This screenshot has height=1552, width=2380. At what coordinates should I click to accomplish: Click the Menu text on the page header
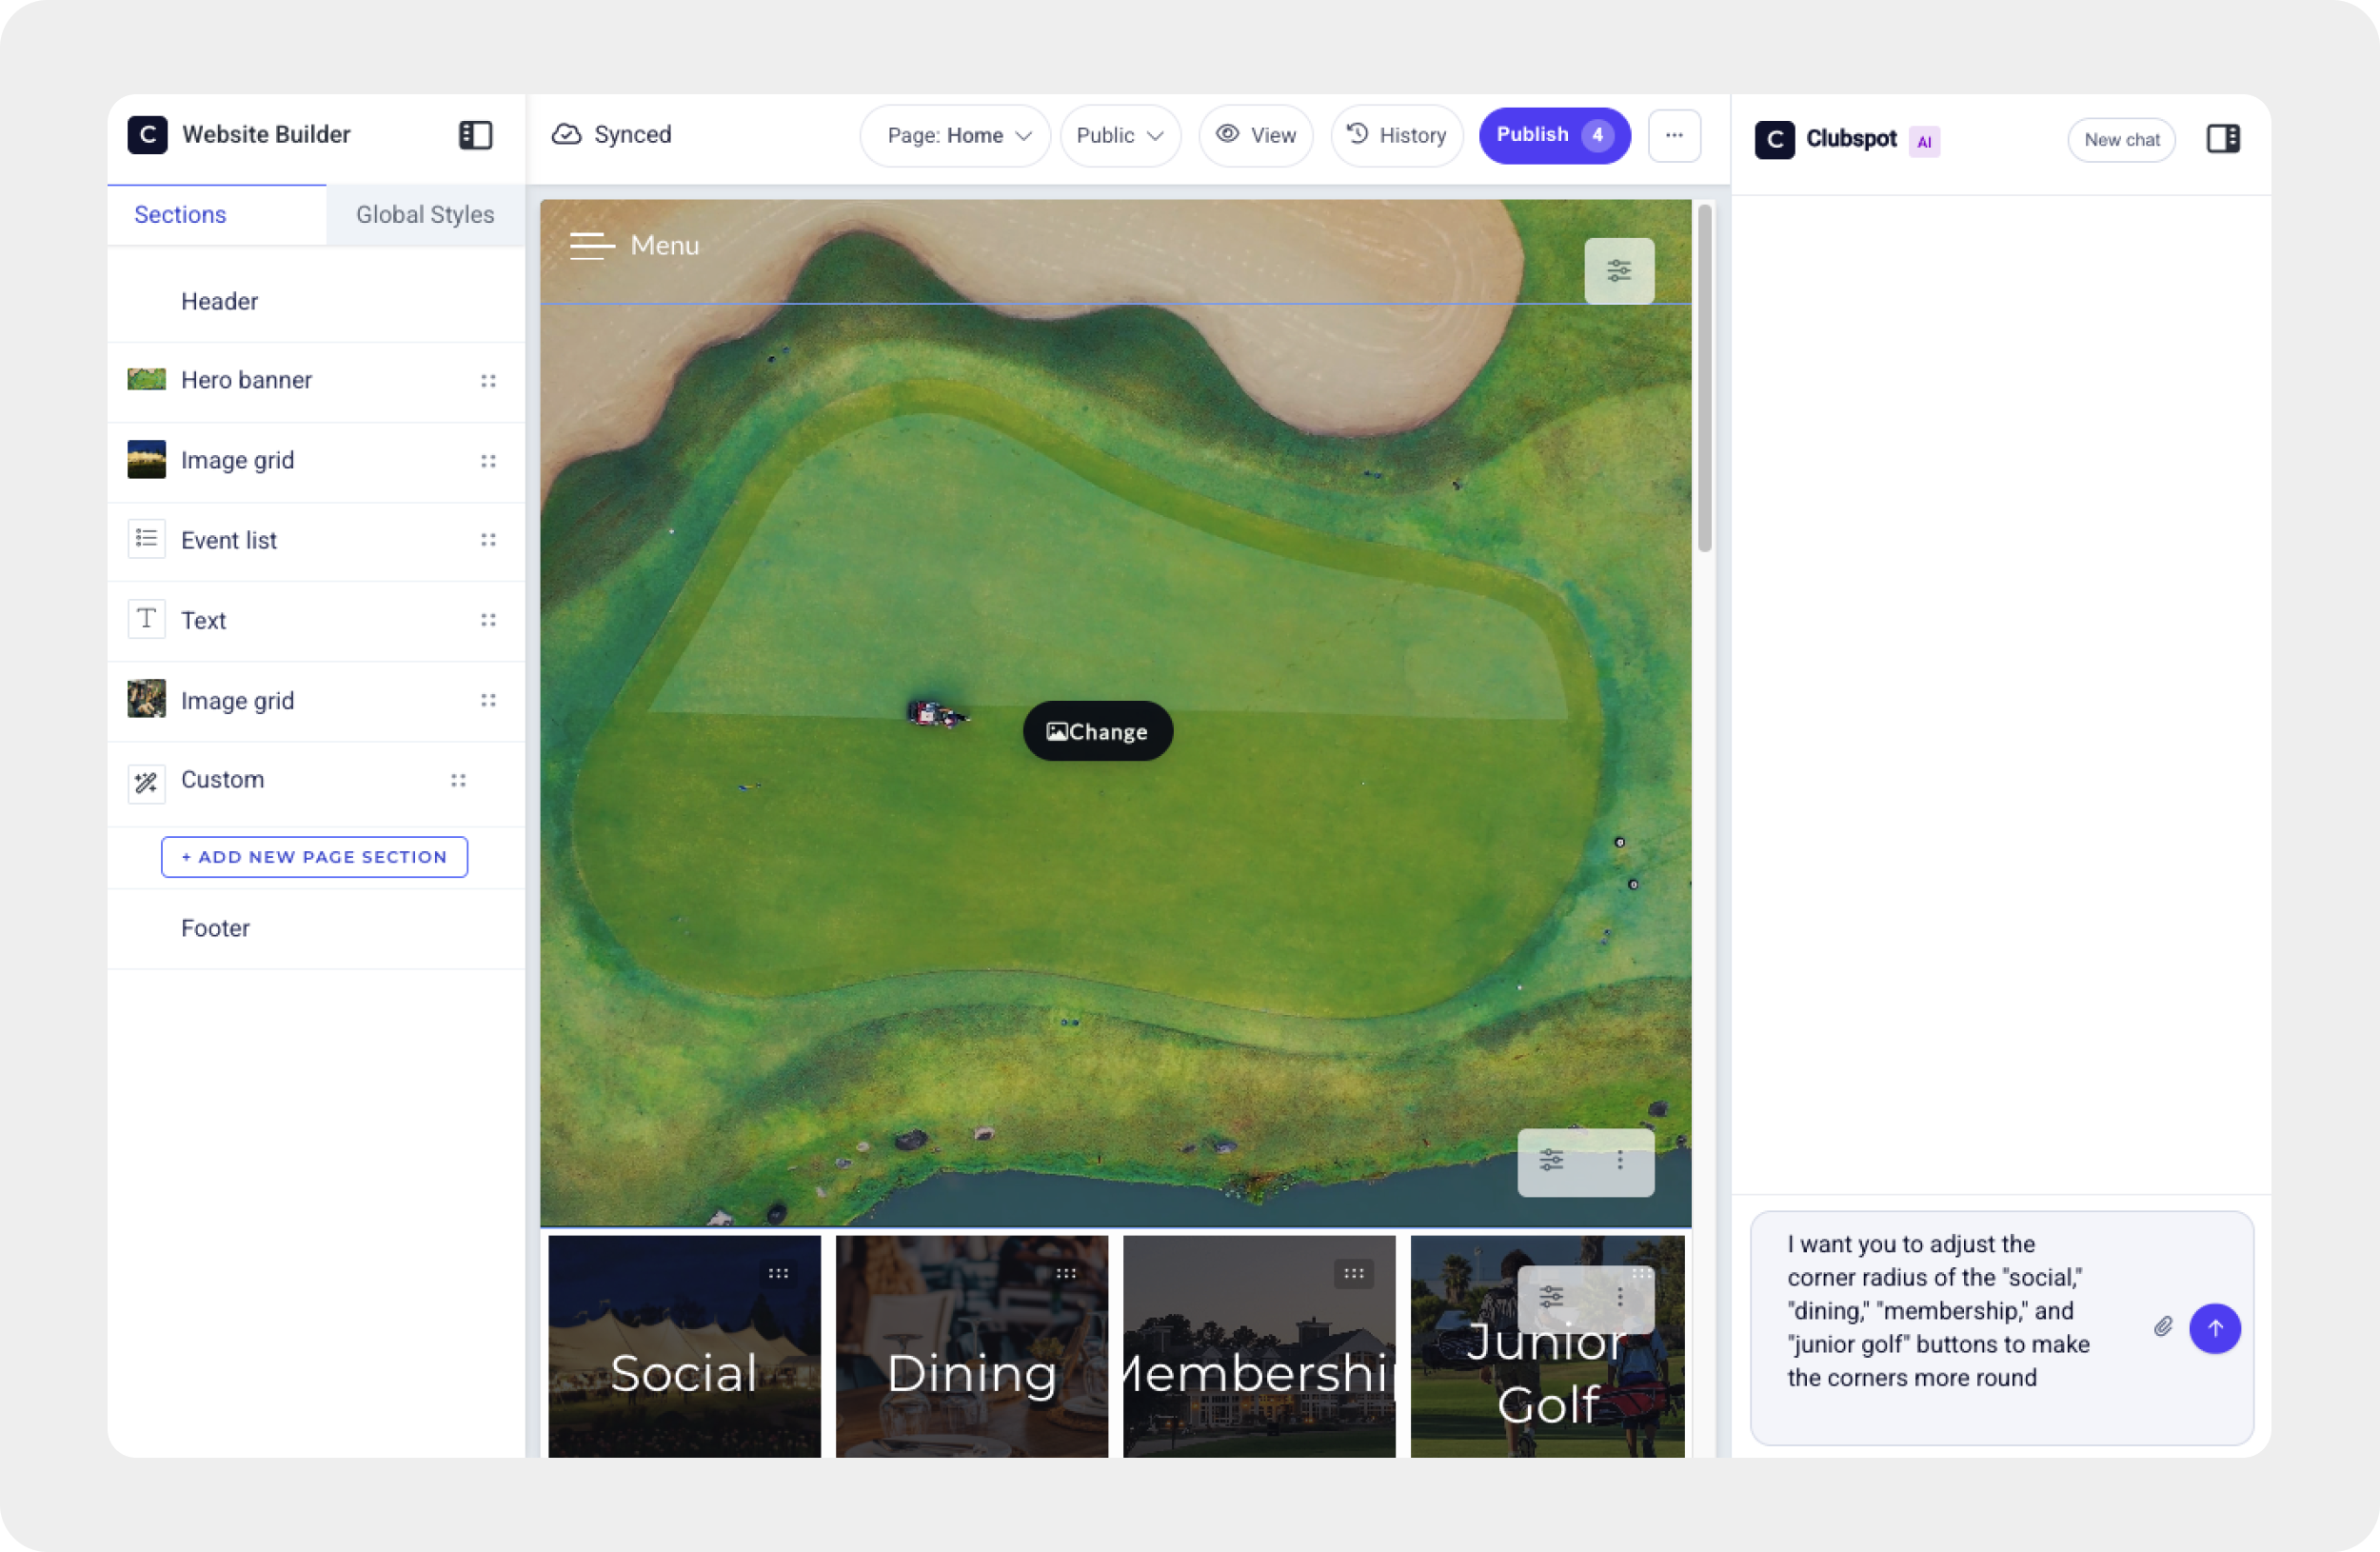(664, 245)
